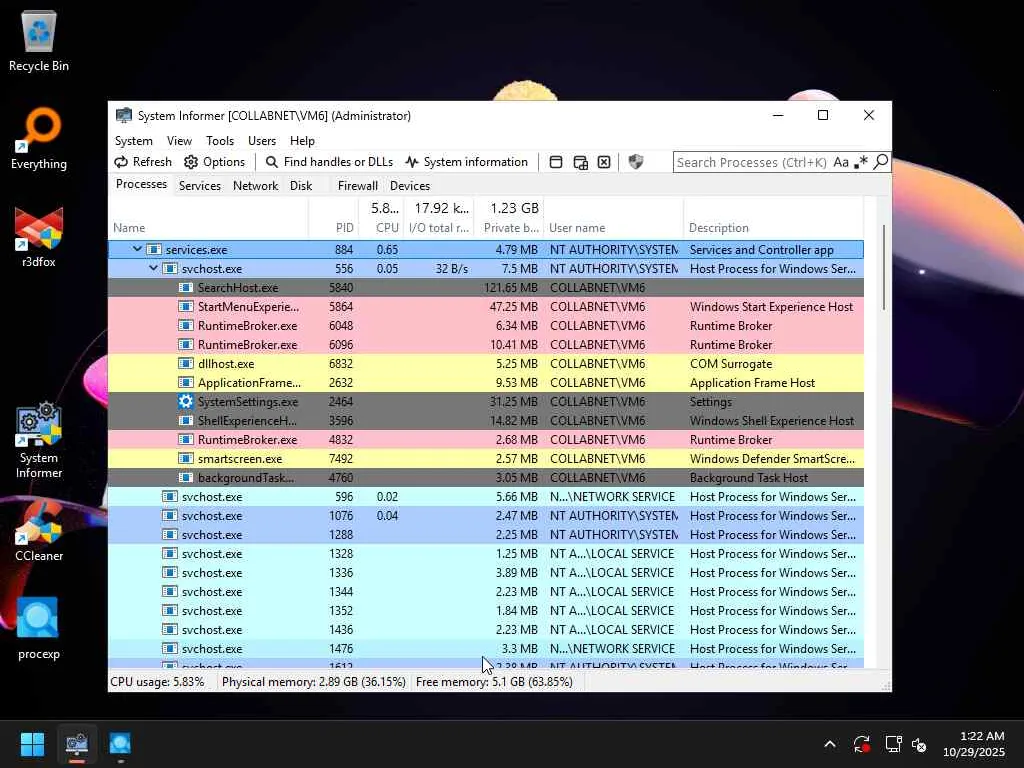Image resolution: width=1024 pixels, height=768 pixels.
Task: Show hidden tray icons chevron
Action: [830, 744]
